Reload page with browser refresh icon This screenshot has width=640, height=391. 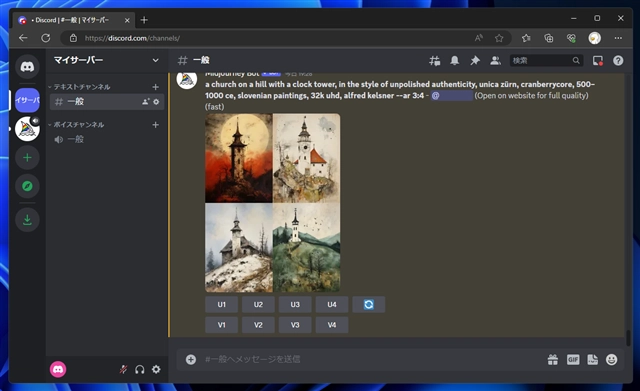coord(46,38)
